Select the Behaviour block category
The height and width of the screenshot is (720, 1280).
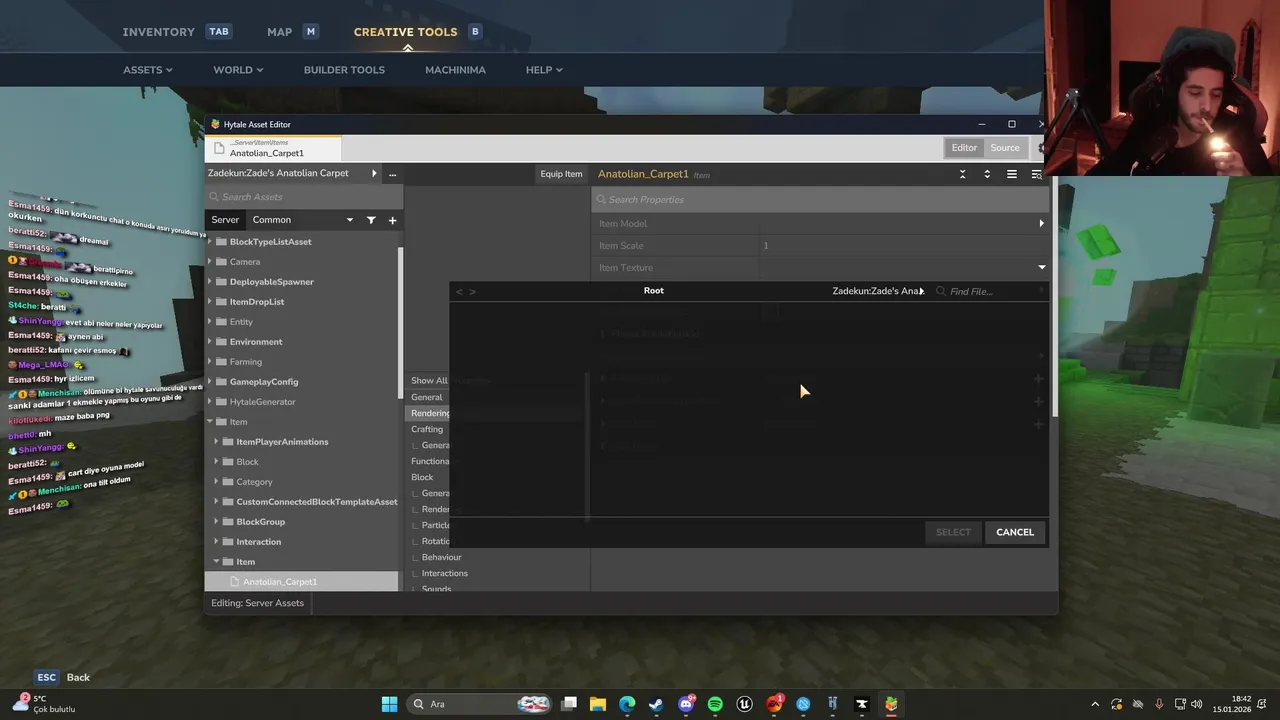tap(442, 557)
